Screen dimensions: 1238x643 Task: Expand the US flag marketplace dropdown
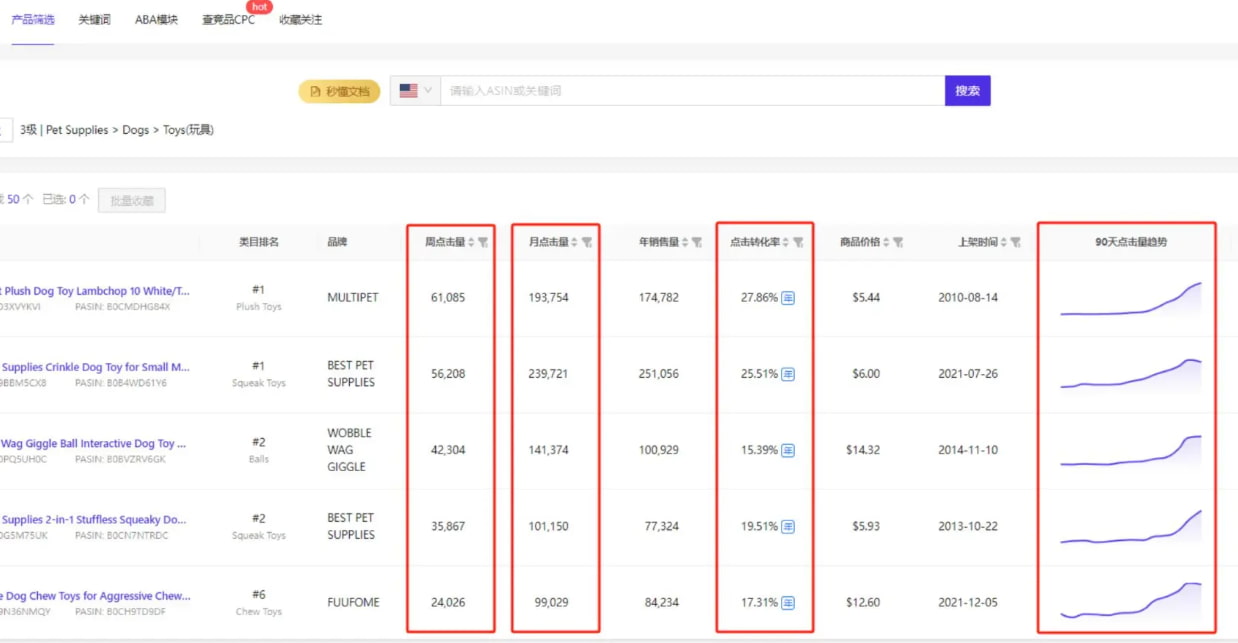tap(415, 91)
